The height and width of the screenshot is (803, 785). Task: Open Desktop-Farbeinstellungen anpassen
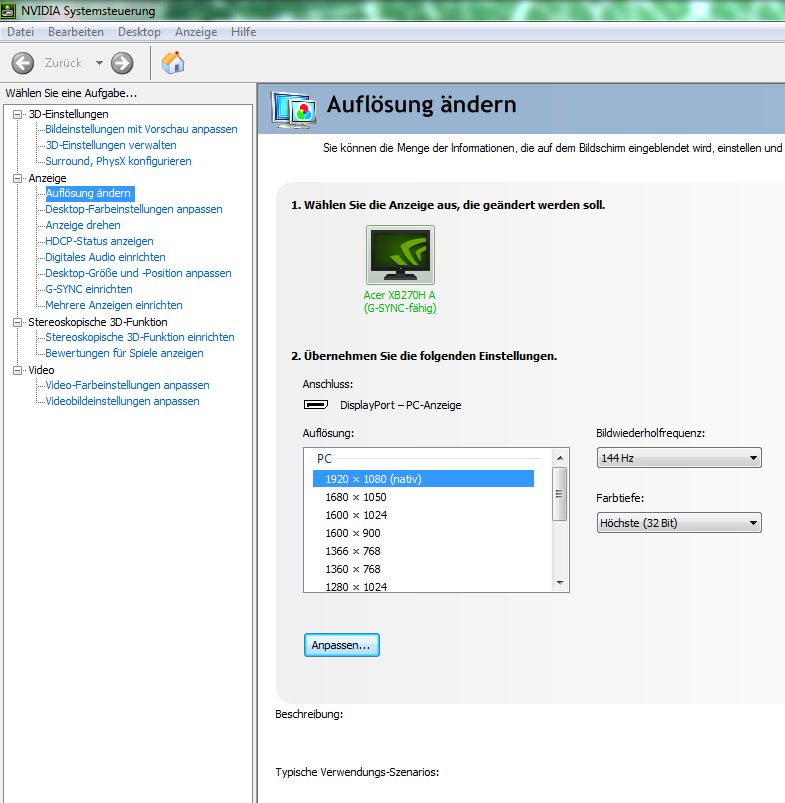coord(134,209)
